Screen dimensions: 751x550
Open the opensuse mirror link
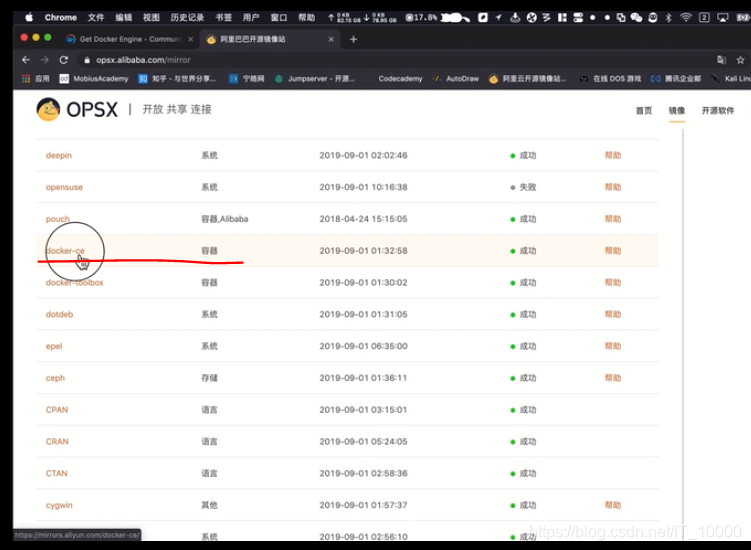pyautogui.click(x=64, y=187)
